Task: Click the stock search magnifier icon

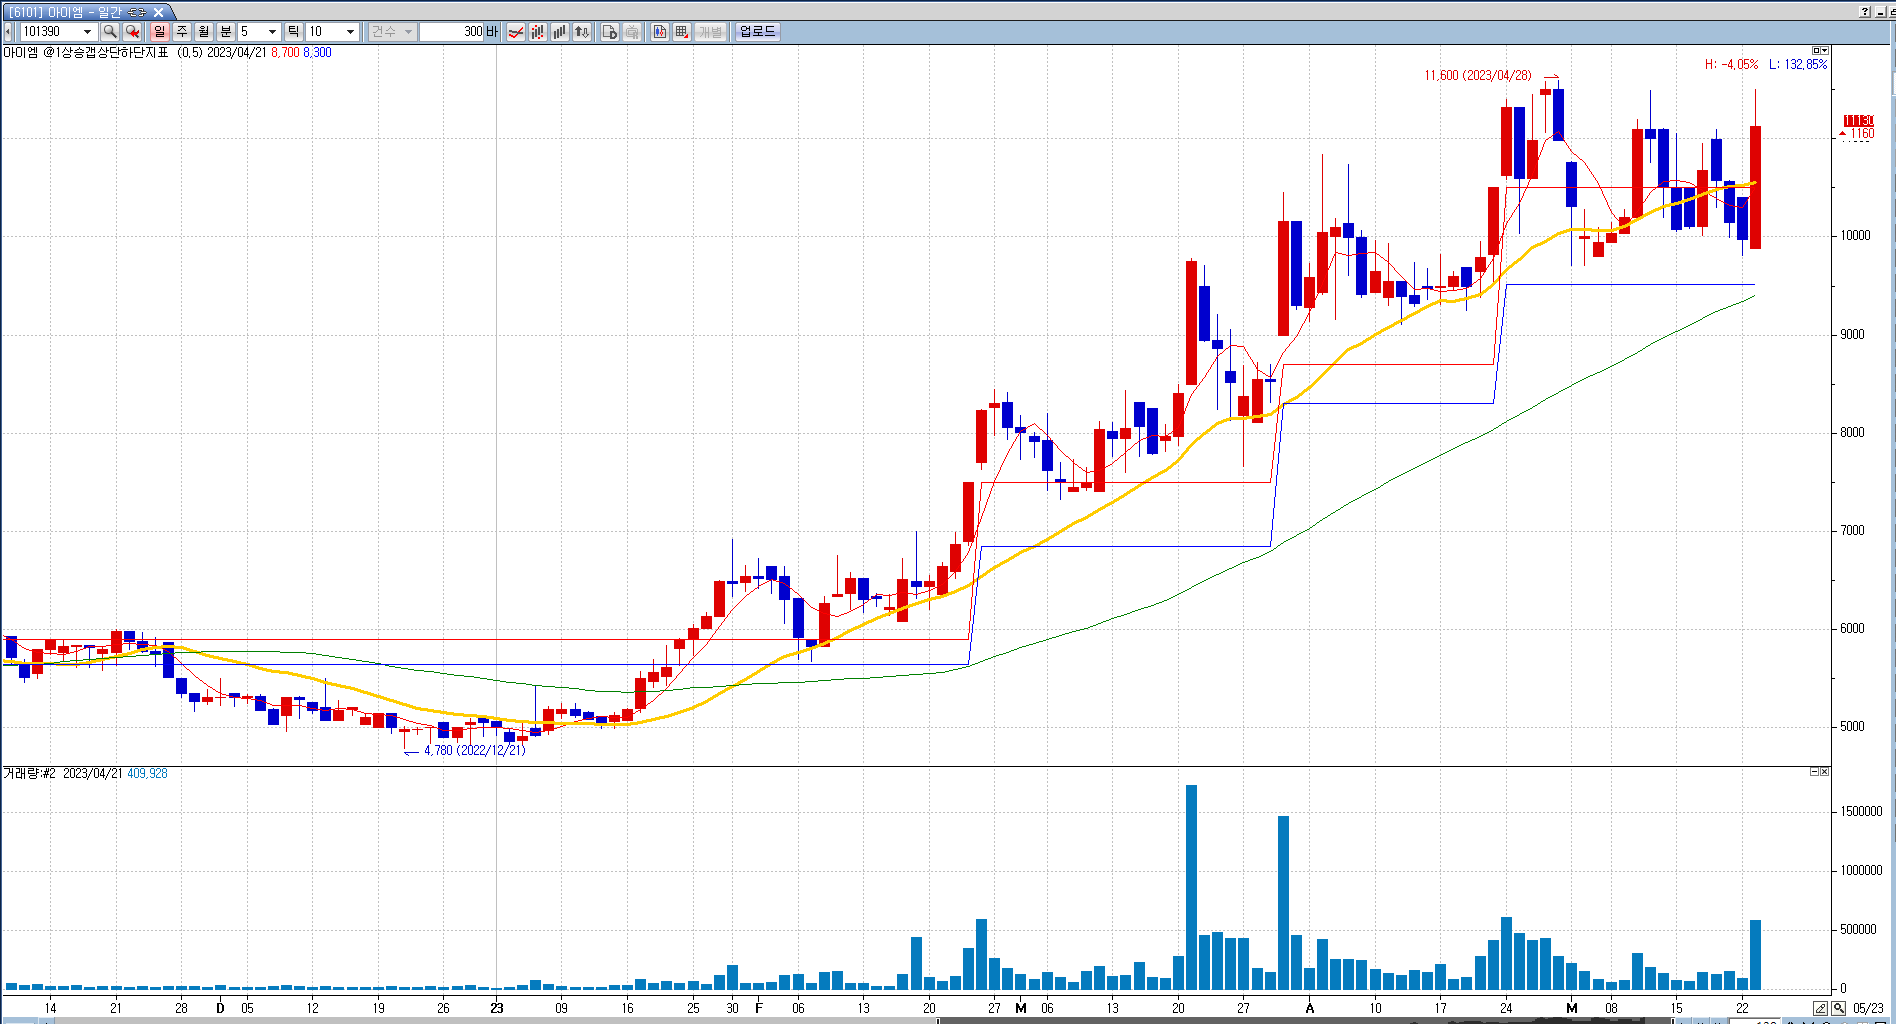Action: 110,32
